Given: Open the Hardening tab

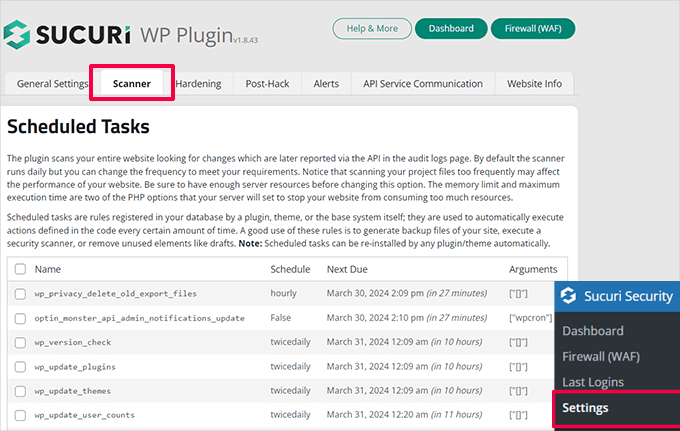Looking at the screenshot, I should (x=198, y=84).
